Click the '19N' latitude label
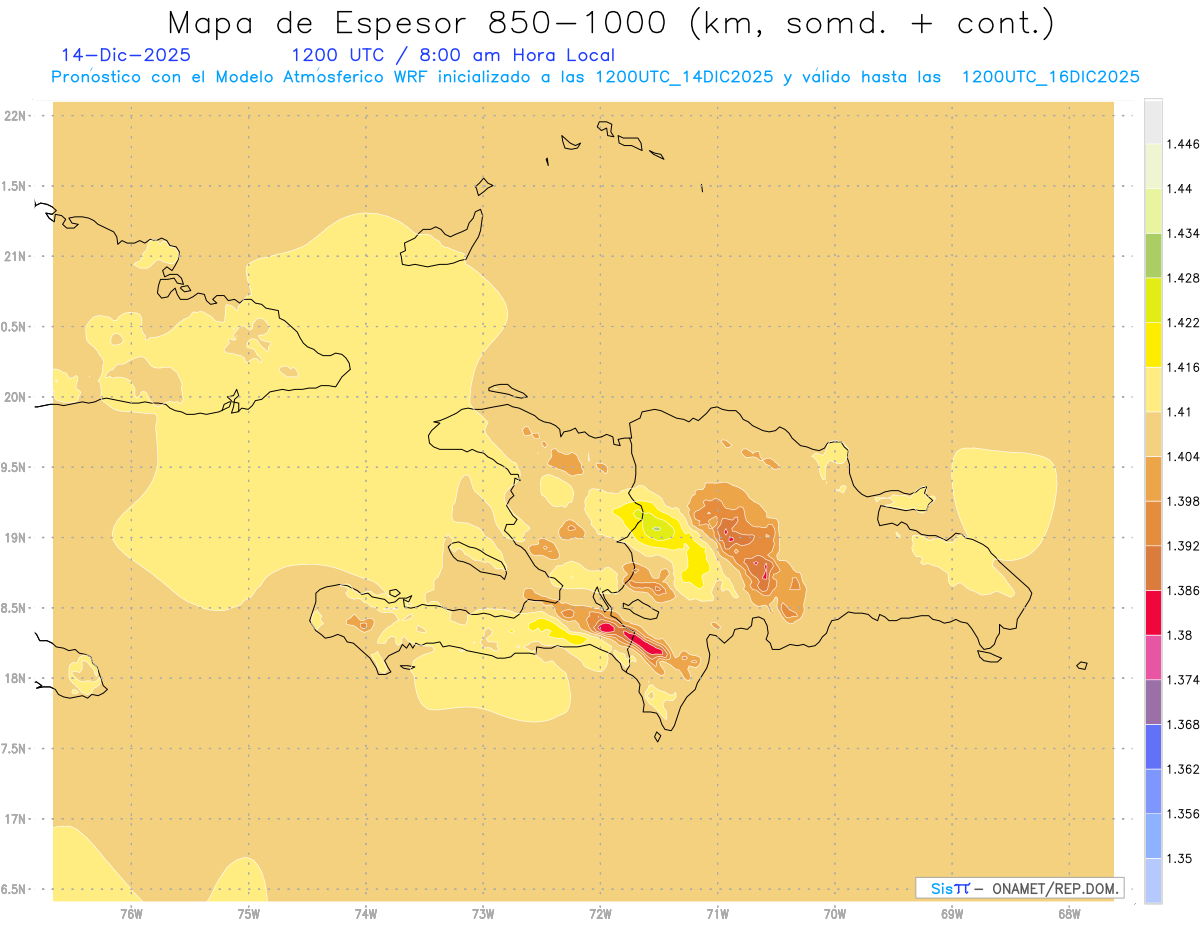This screenshot has height=927, width=1200. click(16, 538)
